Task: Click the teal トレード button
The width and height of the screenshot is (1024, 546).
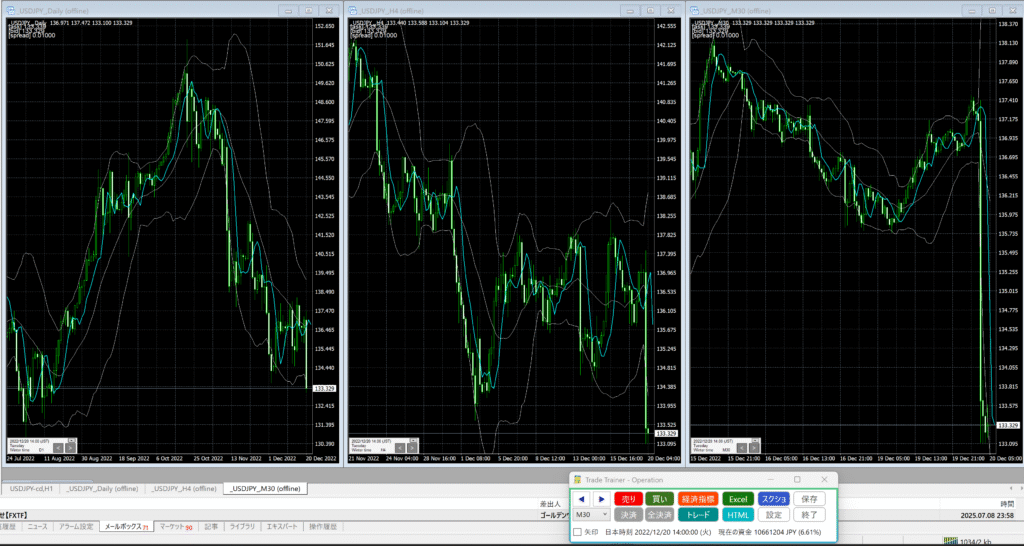Action: [x=699, y=515]
